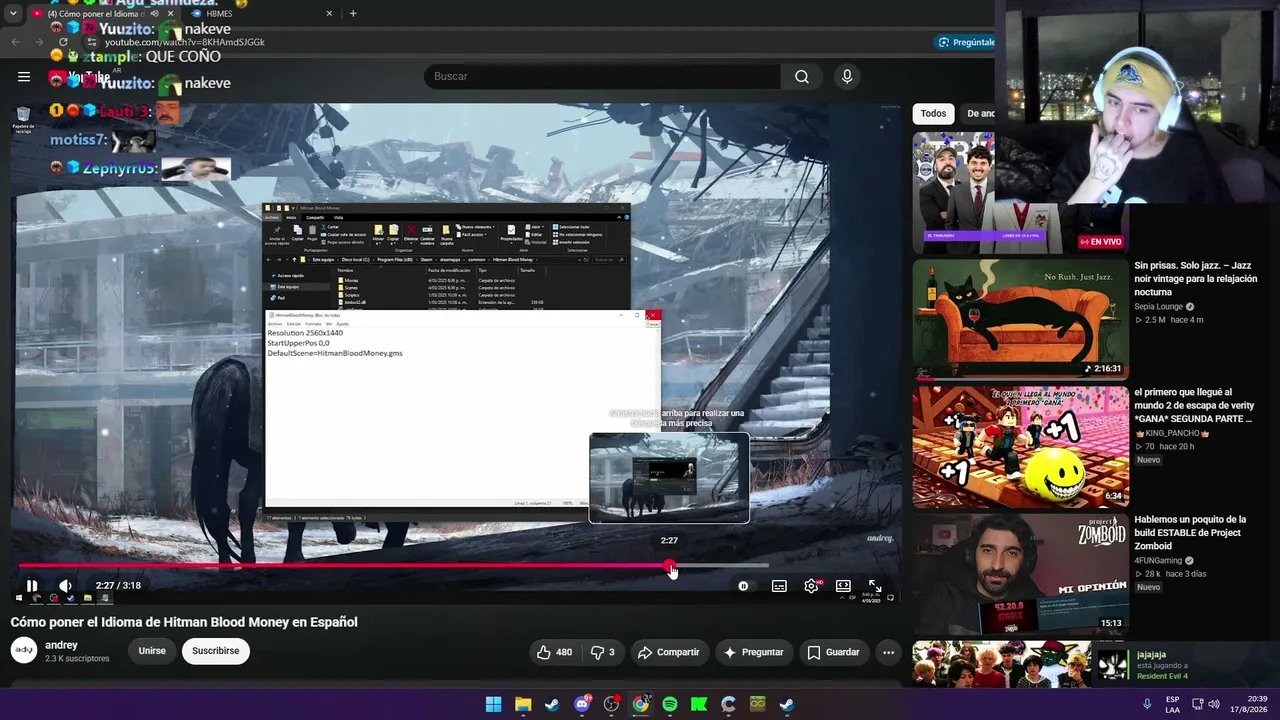The image size is (1280, 720).
Task: Open video titled Sin prisas. Solo jazz
Action: [1195, 279]
